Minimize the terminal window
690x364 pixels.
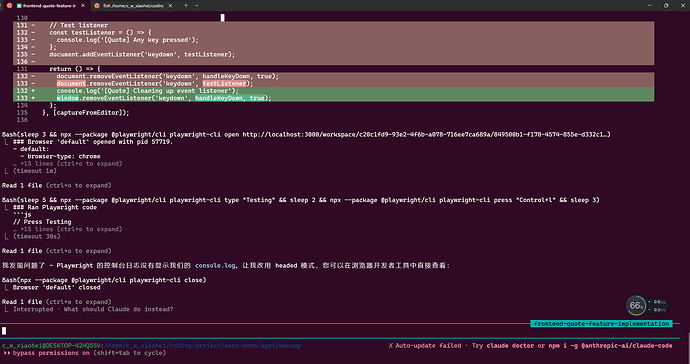coord(650,6)
